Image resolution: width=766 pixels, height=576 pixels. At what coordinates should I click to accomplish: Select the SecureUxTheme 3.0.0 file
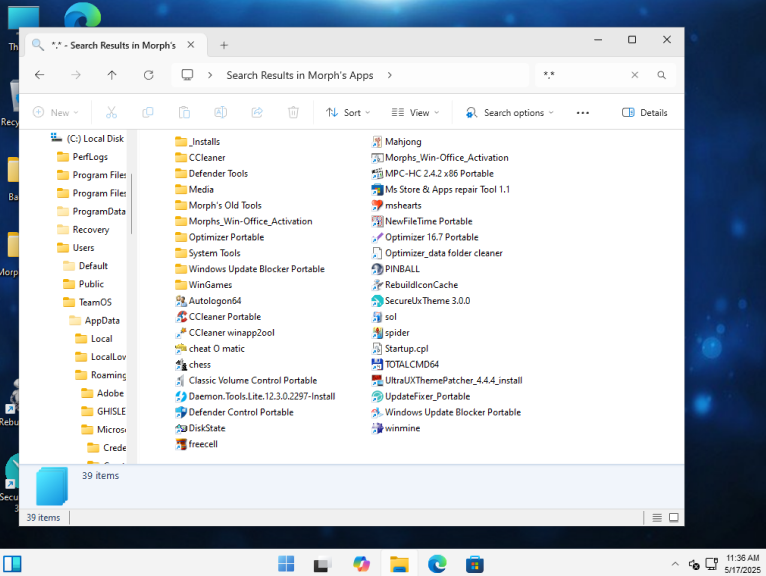tap(421, 301)
